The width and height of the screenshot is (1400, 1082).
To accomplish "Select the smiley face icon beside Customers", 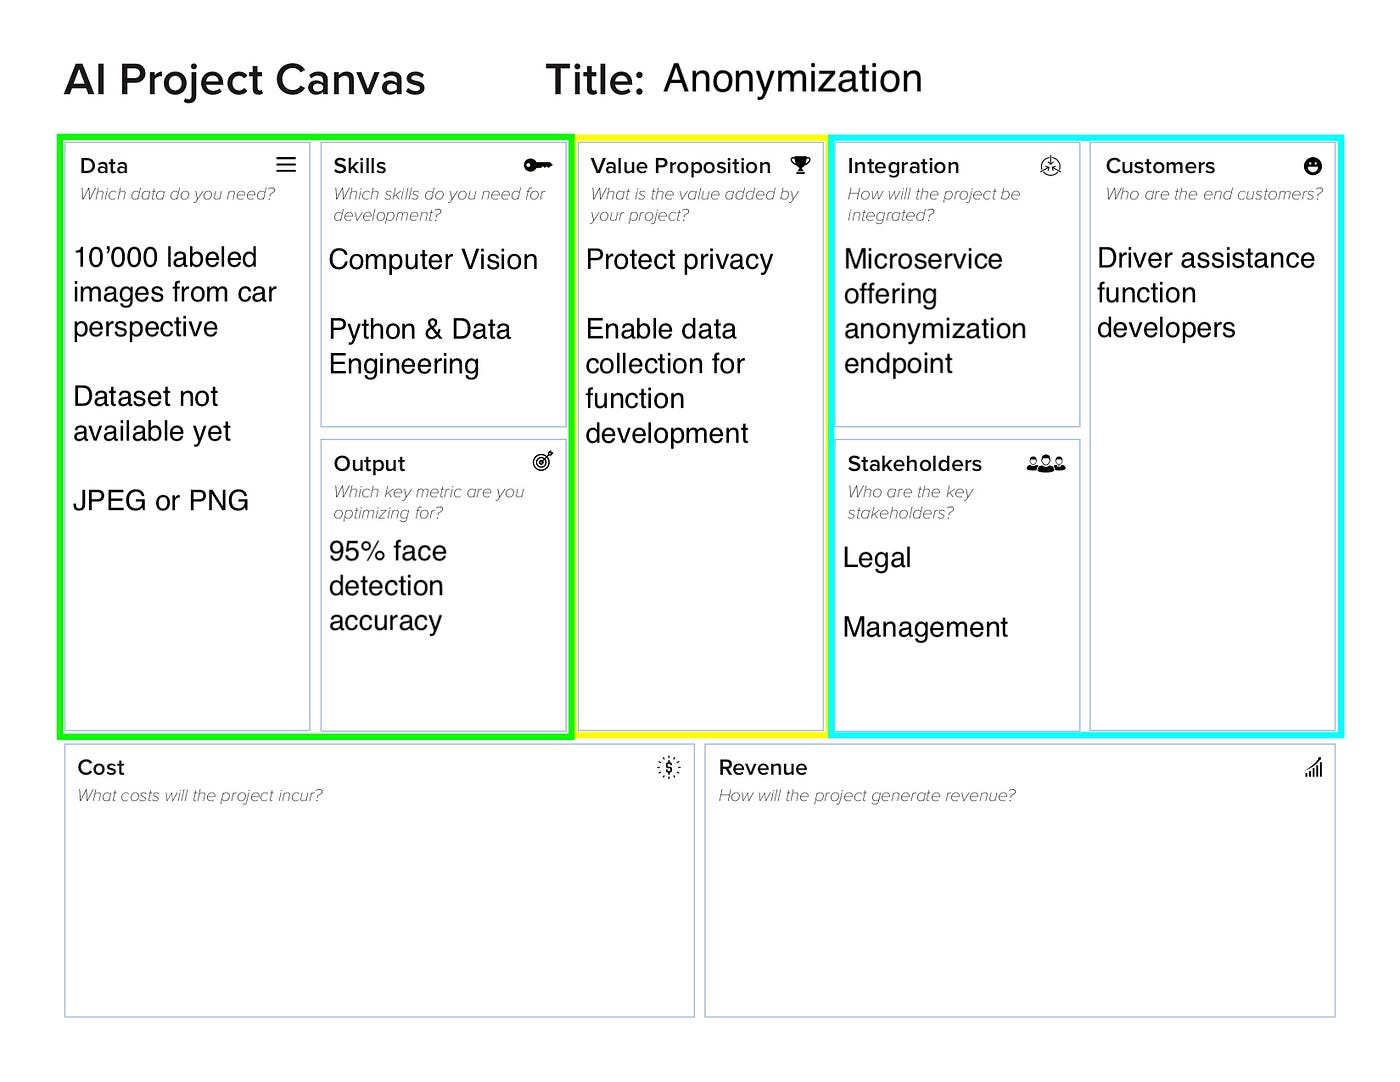I will pyautogui.click(x=1313, y=166).
